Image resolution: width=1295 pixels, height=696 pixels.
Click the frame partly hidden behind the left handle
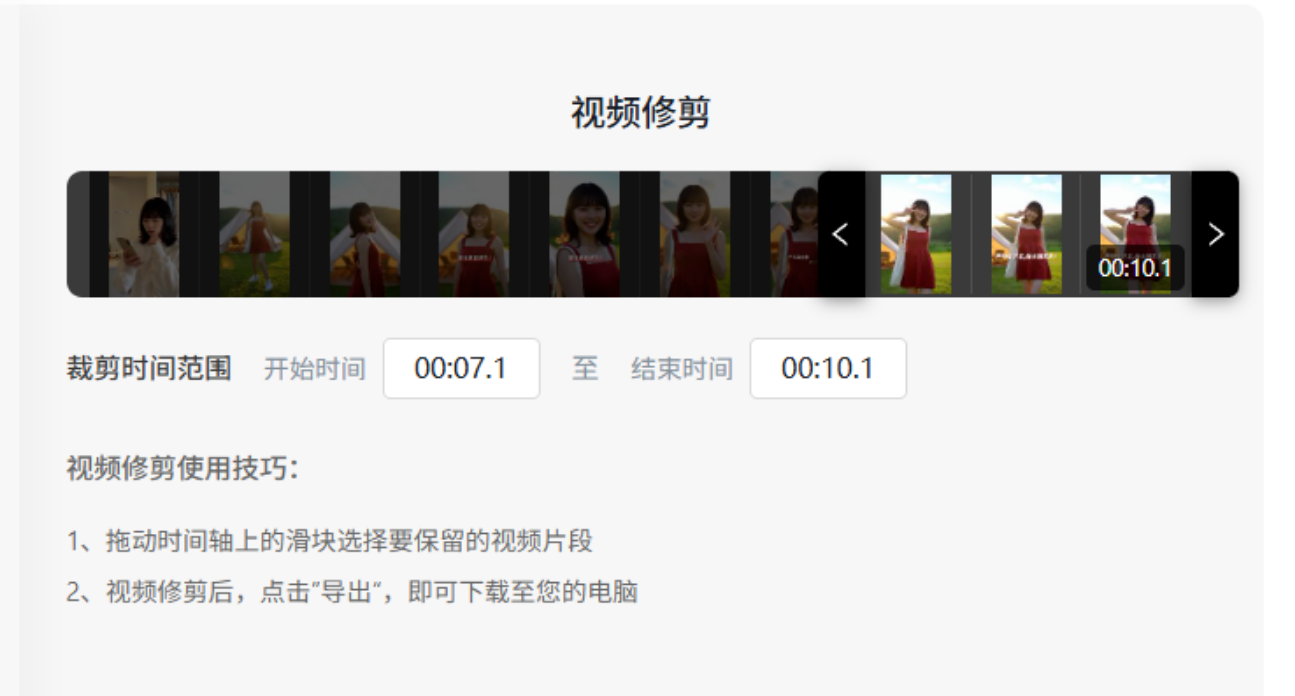coord(794,234)
